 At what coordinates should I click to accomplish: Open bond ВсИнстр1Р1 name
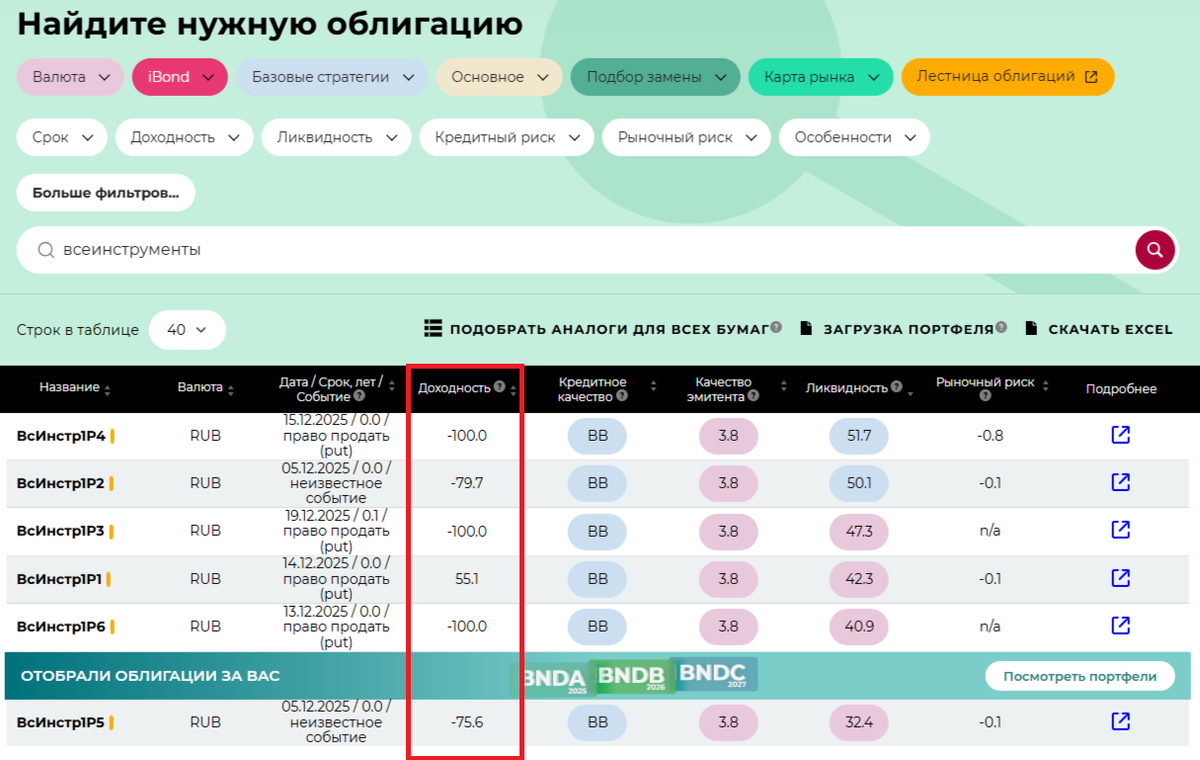pos(60,579)
